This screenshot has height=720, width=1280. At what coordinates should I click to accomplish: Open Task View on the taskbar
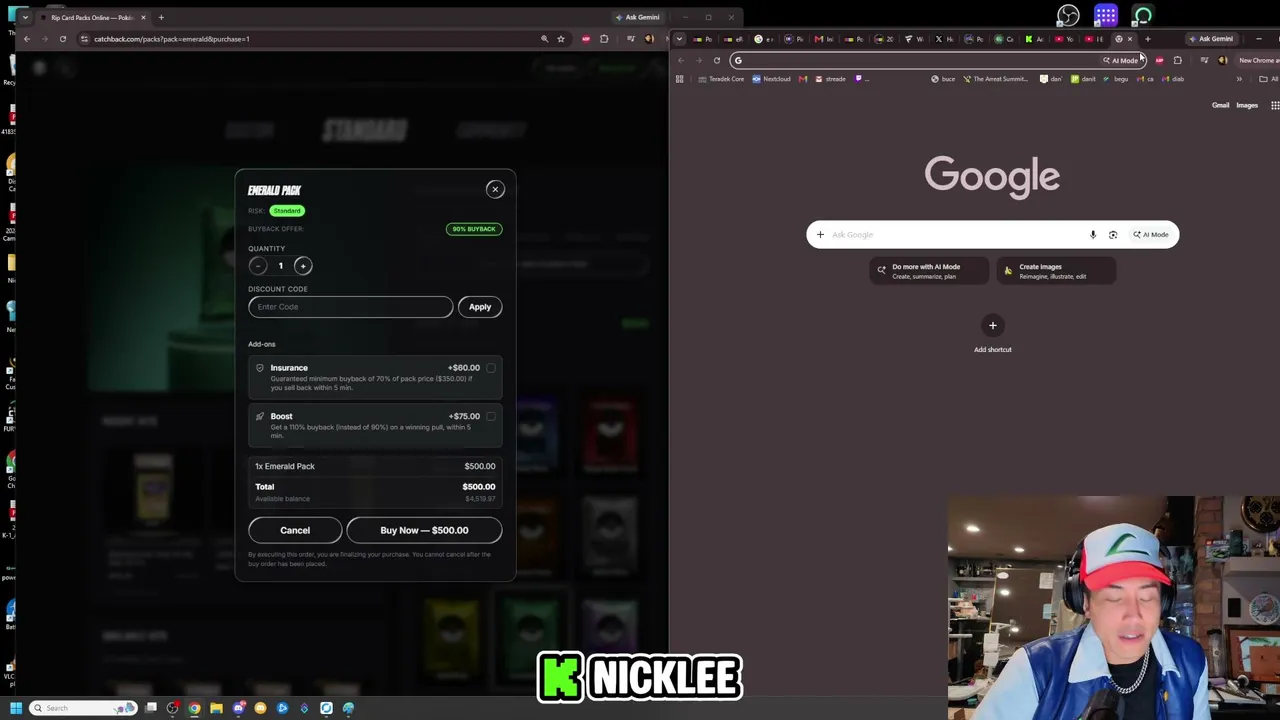(151, 708)
